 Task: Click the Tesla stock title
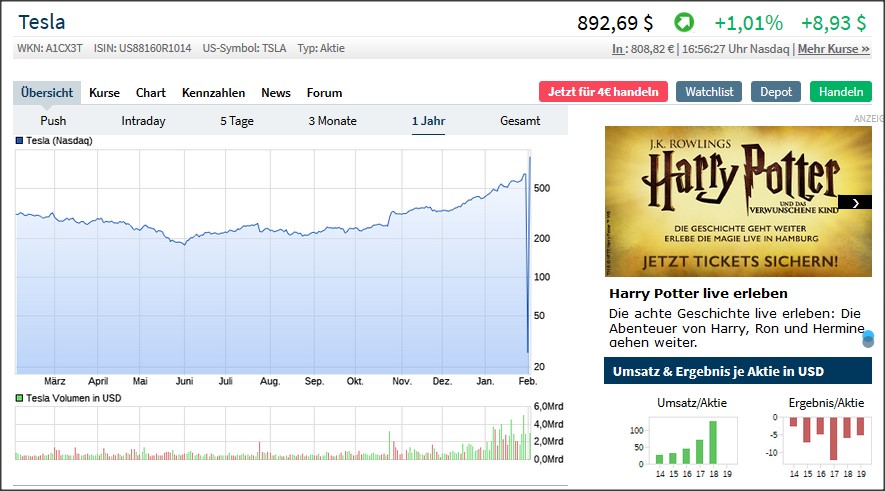coord(42,22)
